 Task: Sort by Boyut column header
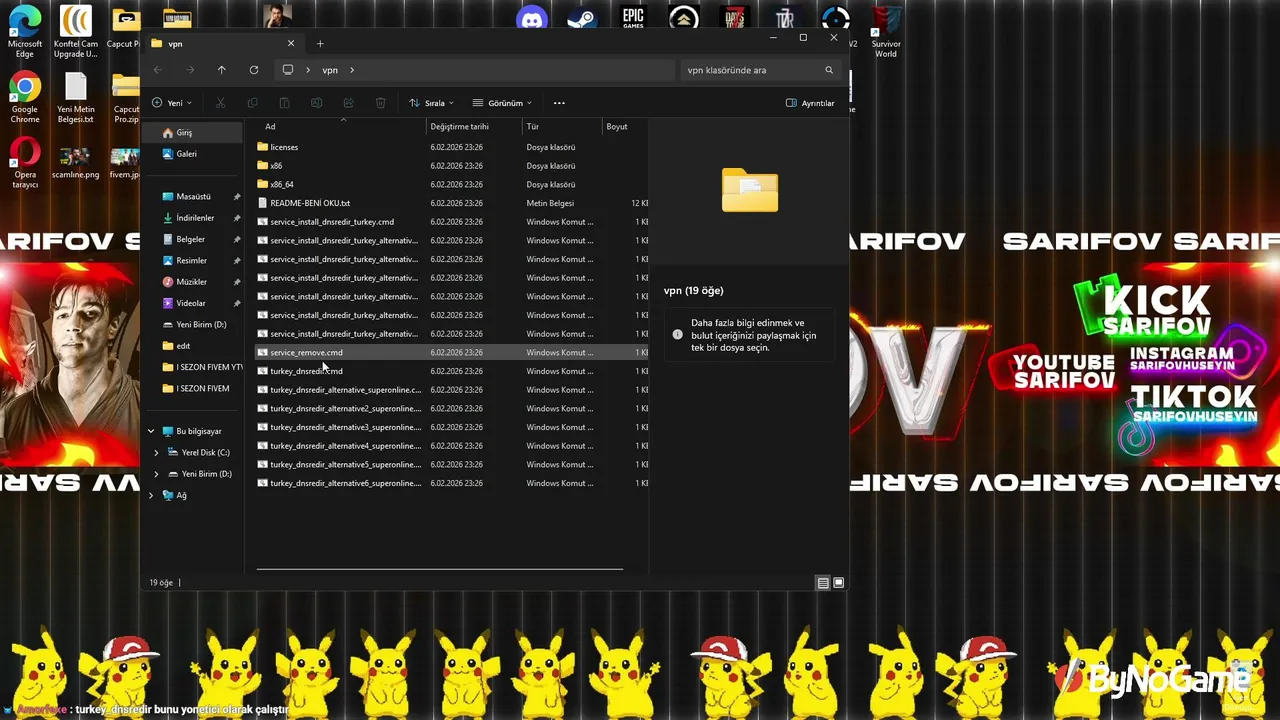625,127
